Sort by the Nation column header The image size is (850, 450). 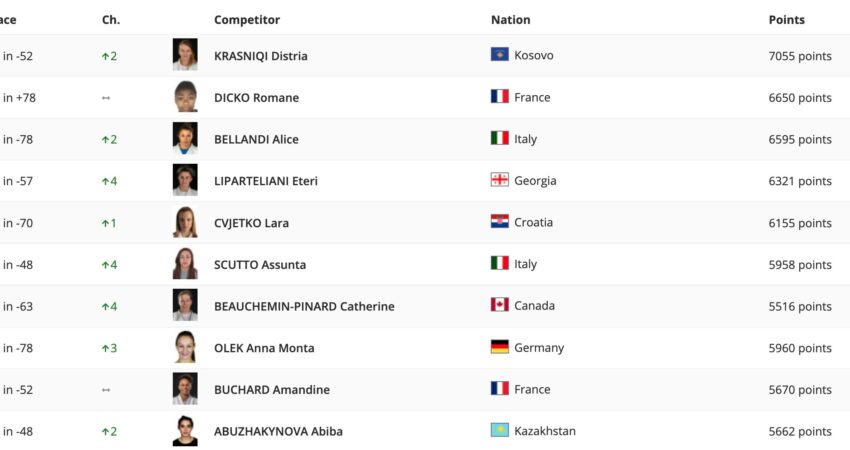click(x=510, y=20)
